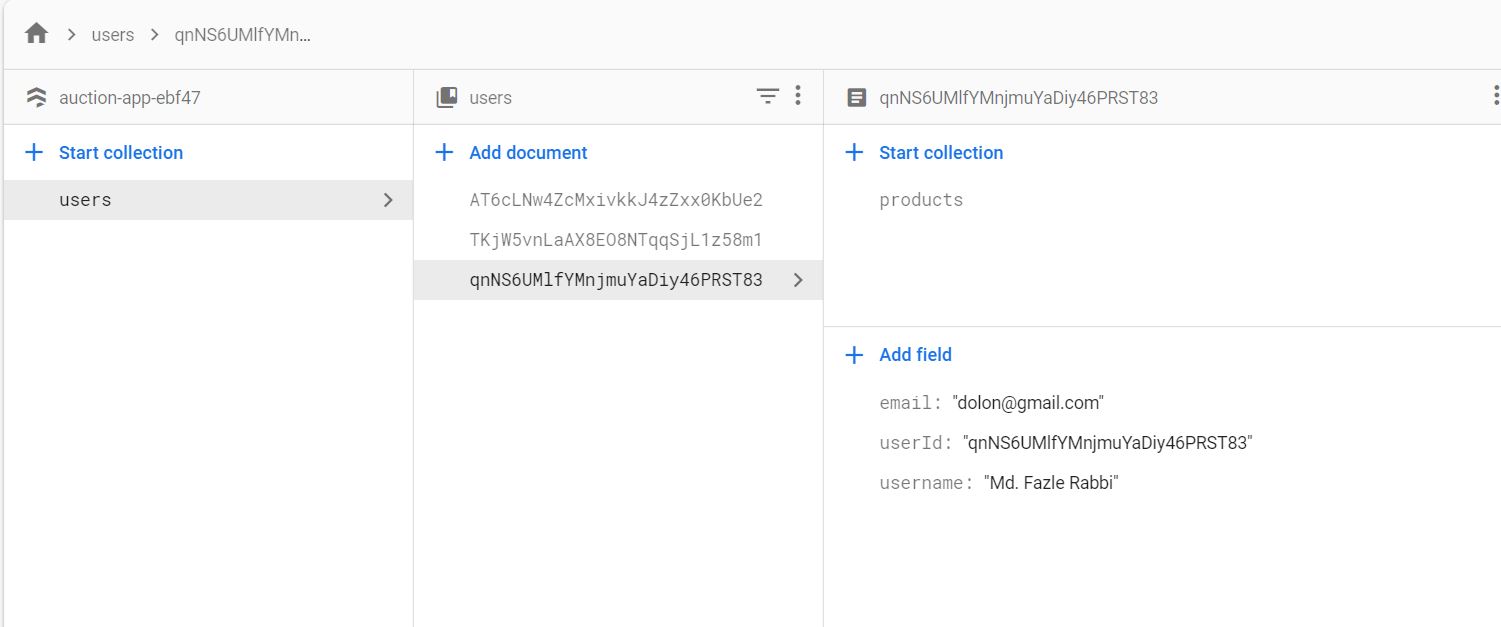Click the email field value dolon@gmail.com

pos(1030,403)
